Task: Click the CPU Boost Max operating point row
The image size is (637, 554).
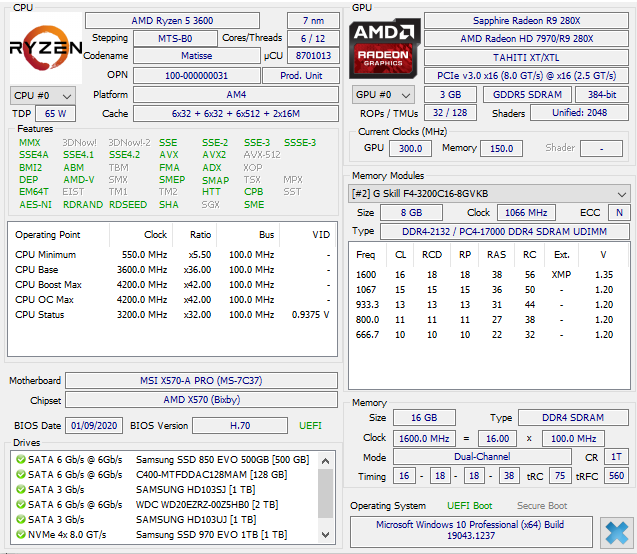Action: tap(172, 285)
